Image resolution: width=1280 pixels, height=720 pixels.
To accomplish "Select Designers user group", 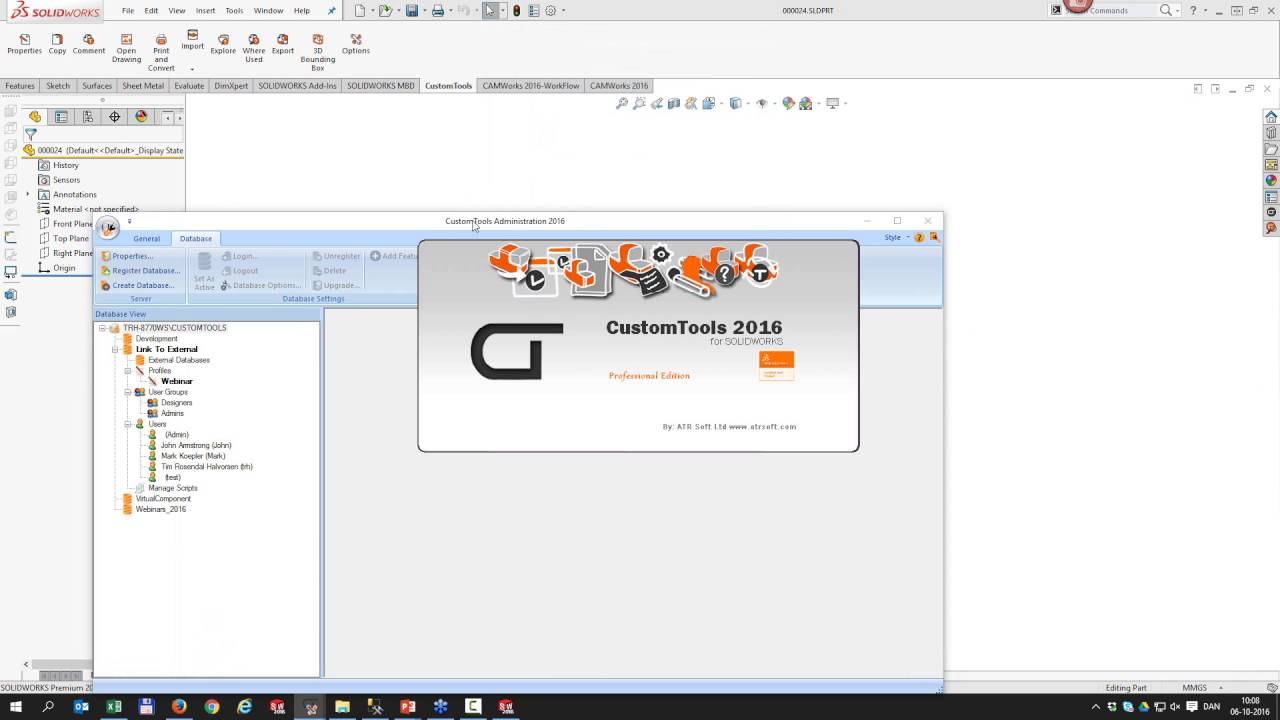I will point(176,403).
